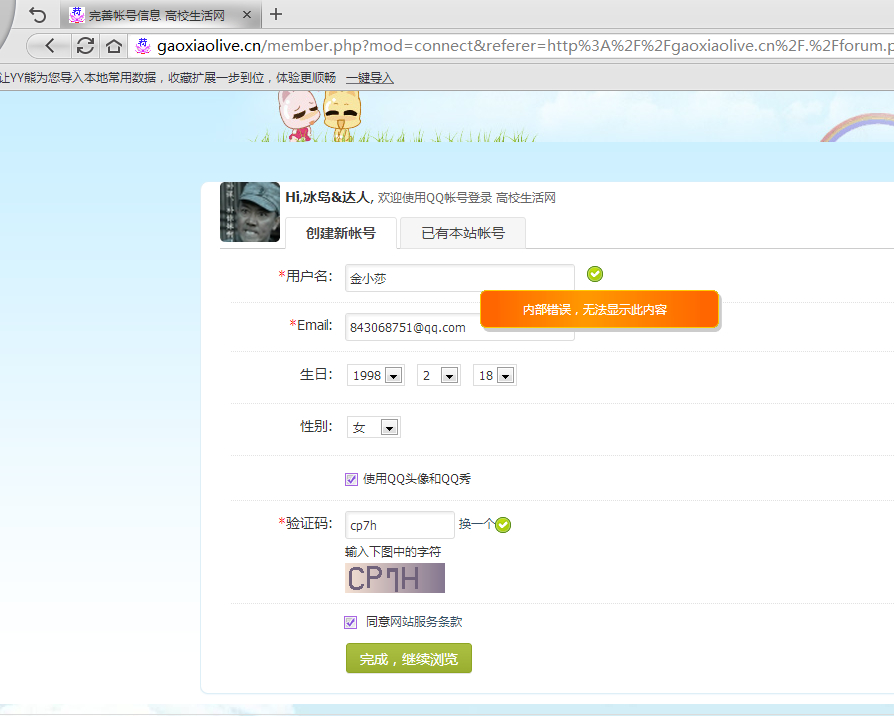
Task: Open a new tab with plus button
Action: click(276, 14)
